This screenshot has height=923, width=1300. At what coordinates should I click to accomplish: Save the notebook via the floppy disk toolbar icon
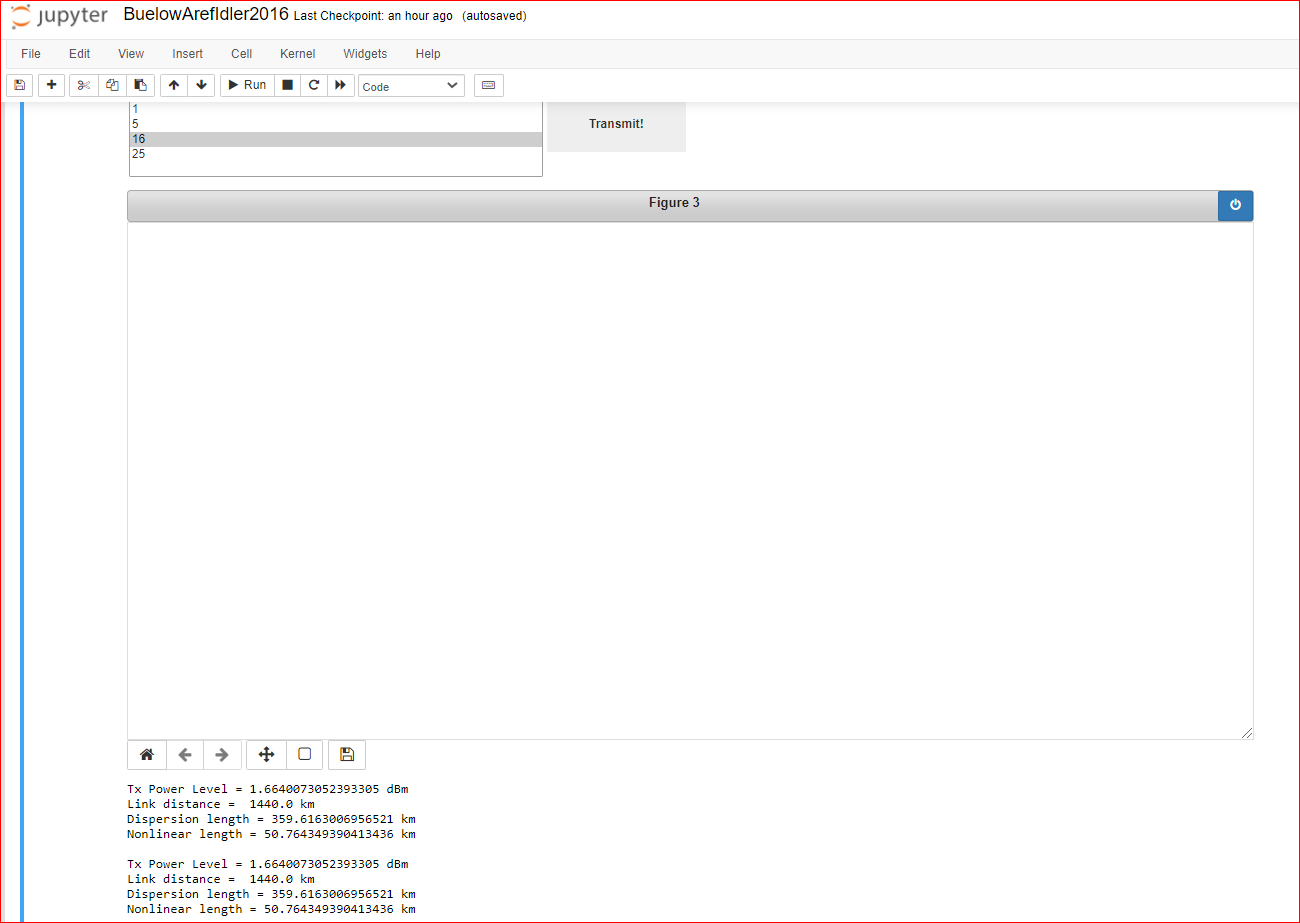pos(19,85)
